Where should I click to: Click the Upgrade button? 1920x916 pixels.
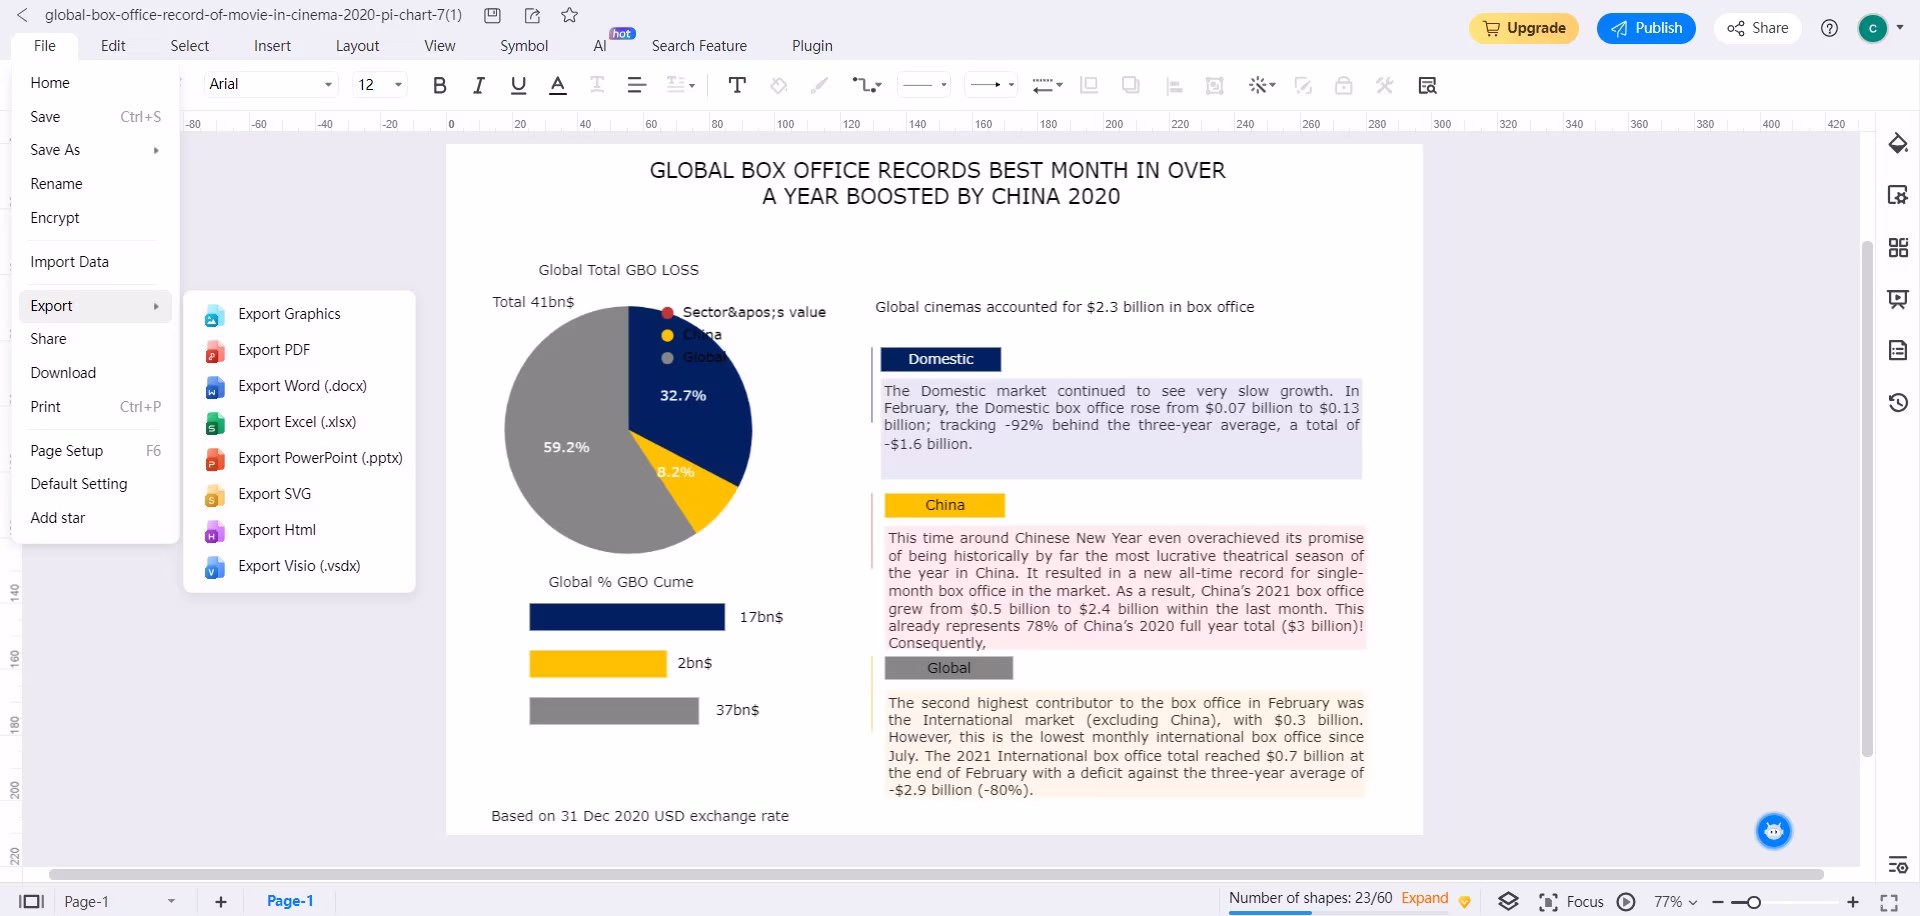(1523, 28)
